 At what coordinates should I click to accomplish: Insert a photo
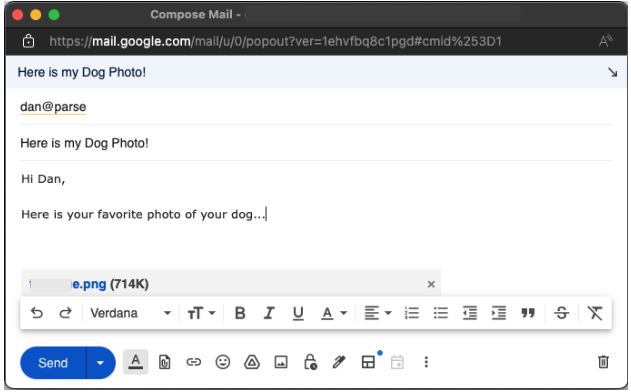point(281,363)
